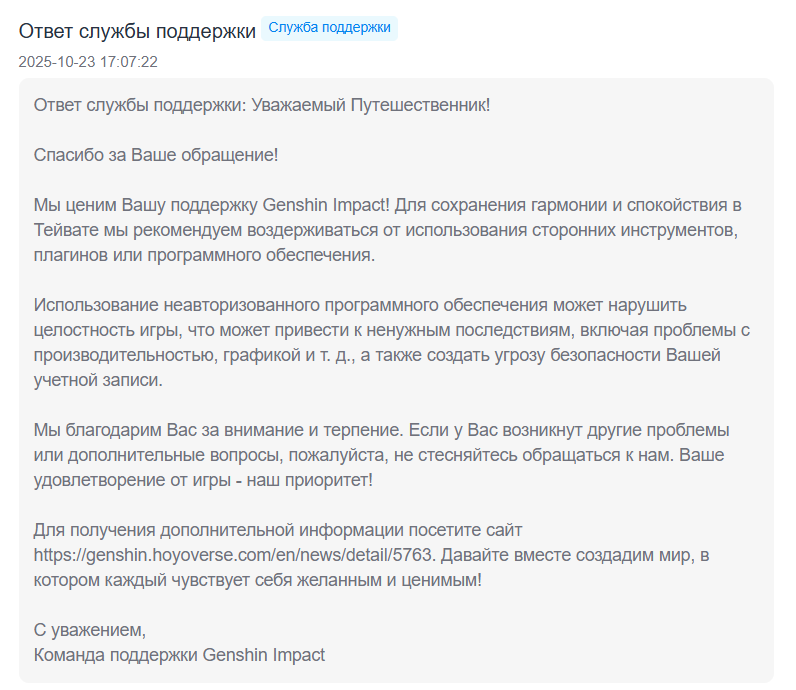Viewport: 796px width, 690px height.
Task: Click the heading "Ответ службы поддержки"
Action: tap(138, 31)
